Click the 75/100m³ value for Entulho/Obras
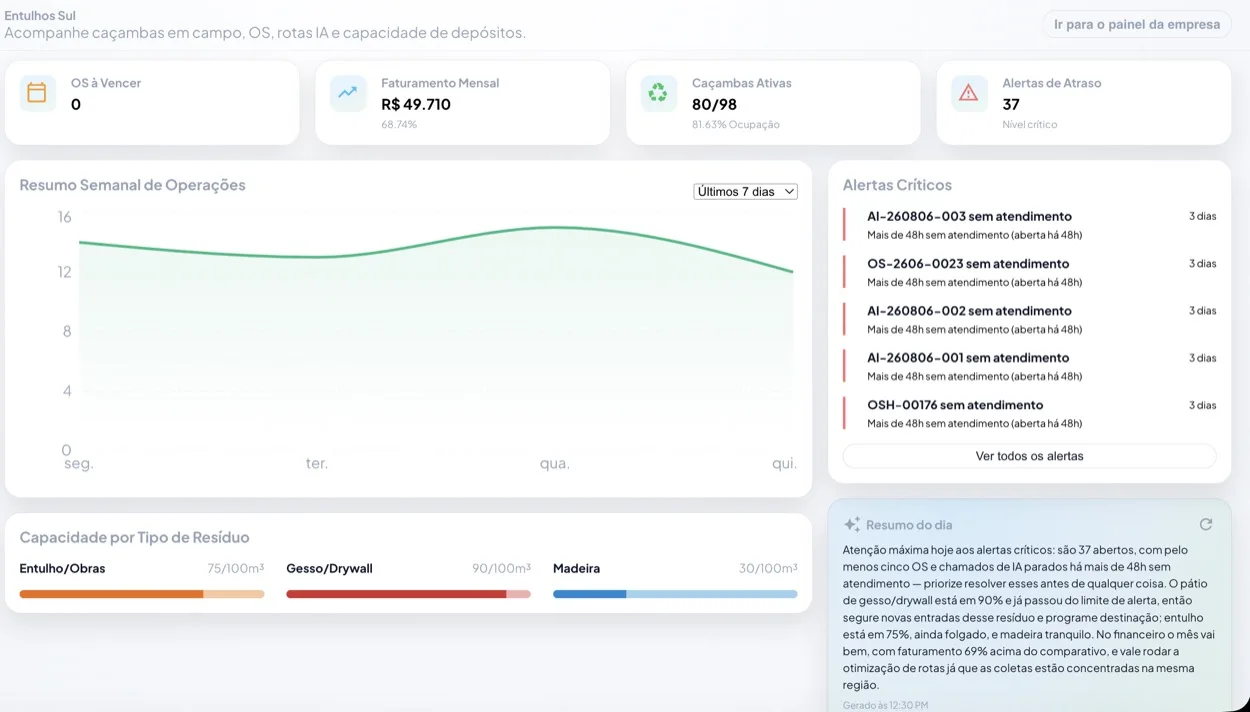 [x=236, y=568]
